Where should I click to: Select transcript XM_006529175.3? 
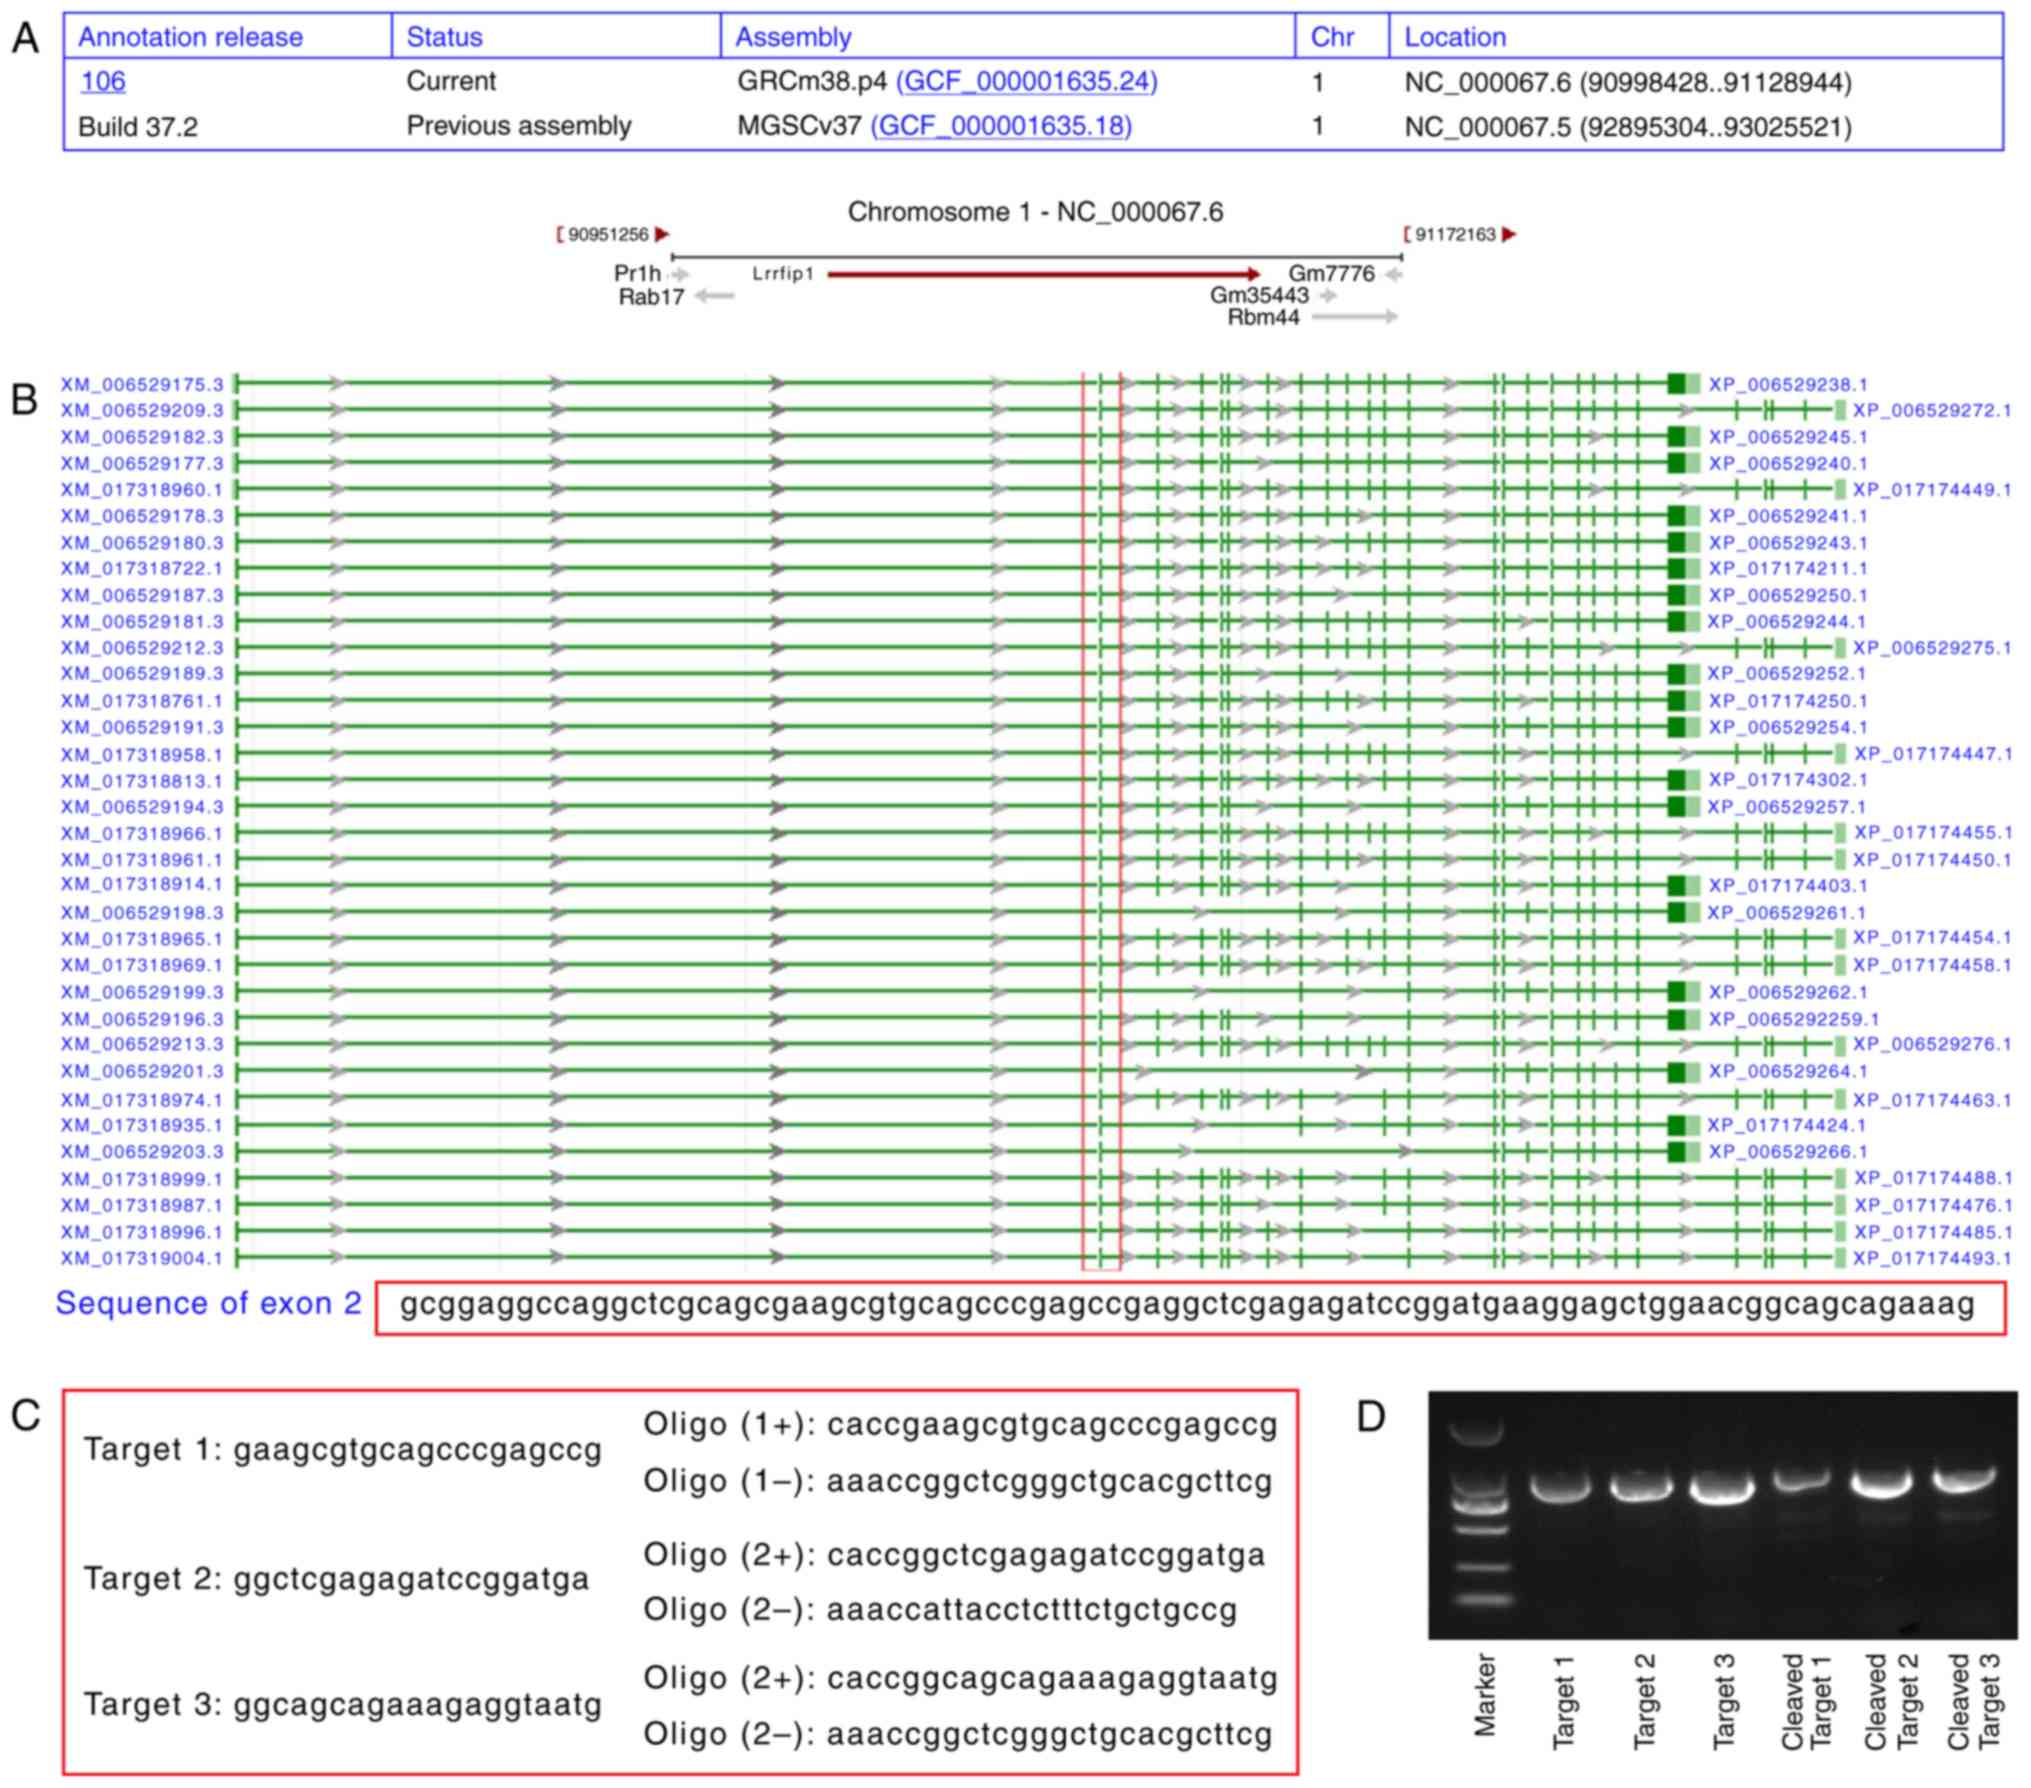coord(142,384)
